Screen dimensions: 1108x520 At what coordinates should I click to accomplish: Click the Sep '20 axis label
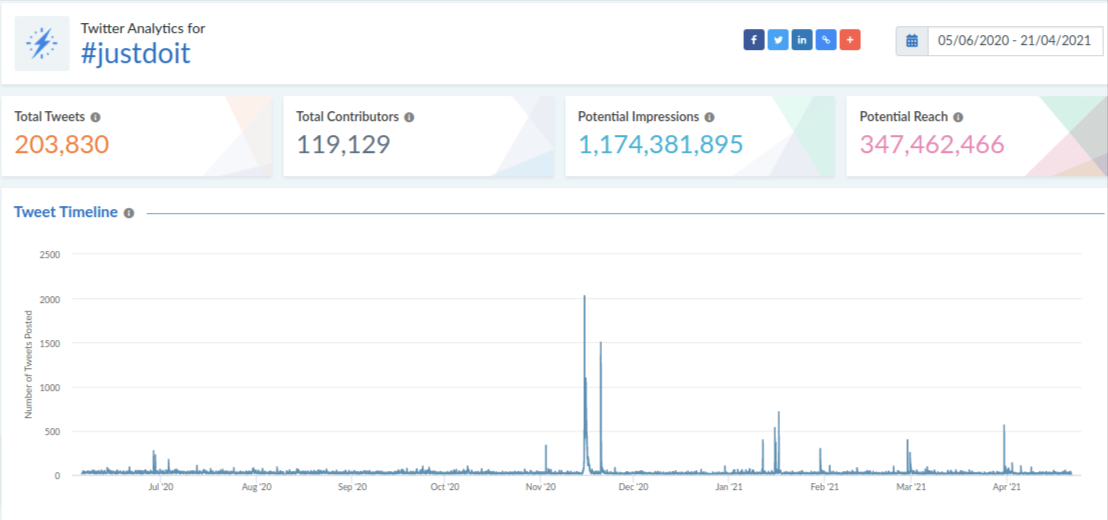tap(352, 487)
